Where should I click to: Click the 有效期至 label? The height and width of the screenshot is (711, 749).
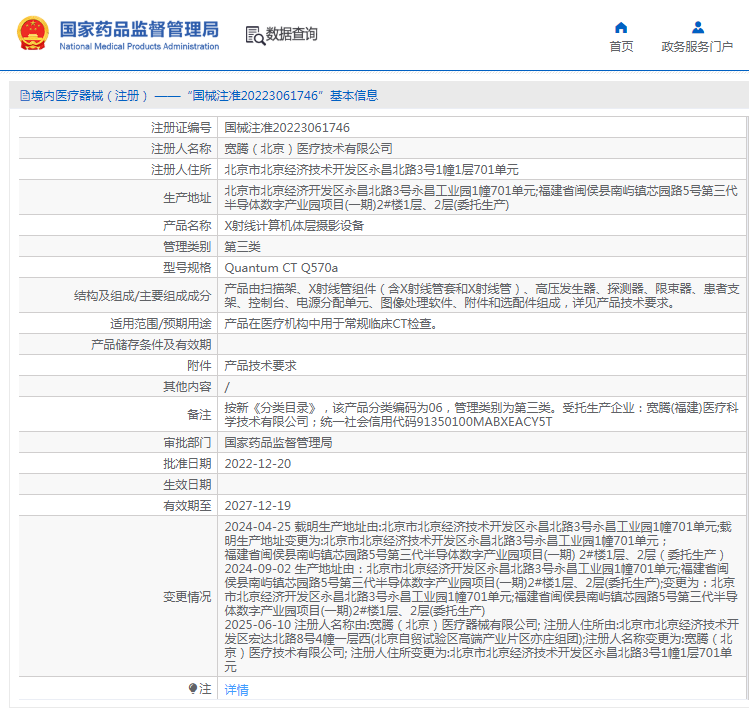pos(187,506)
